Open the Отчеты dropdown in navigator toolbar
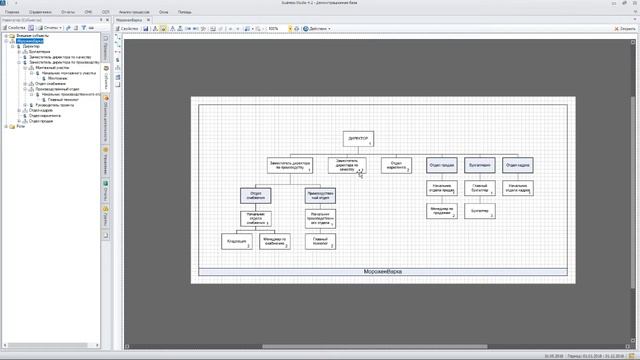The height and width of the screenshot is (360, 640). tap(50, 28)
